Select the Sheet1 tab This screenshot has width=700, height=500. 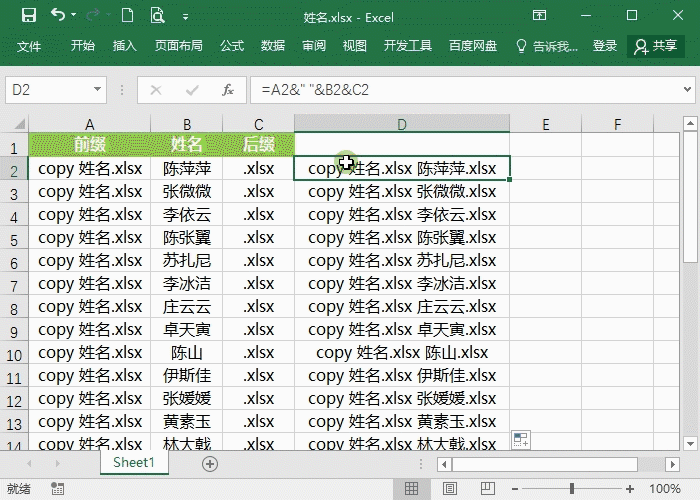click(x=134, y=462)
